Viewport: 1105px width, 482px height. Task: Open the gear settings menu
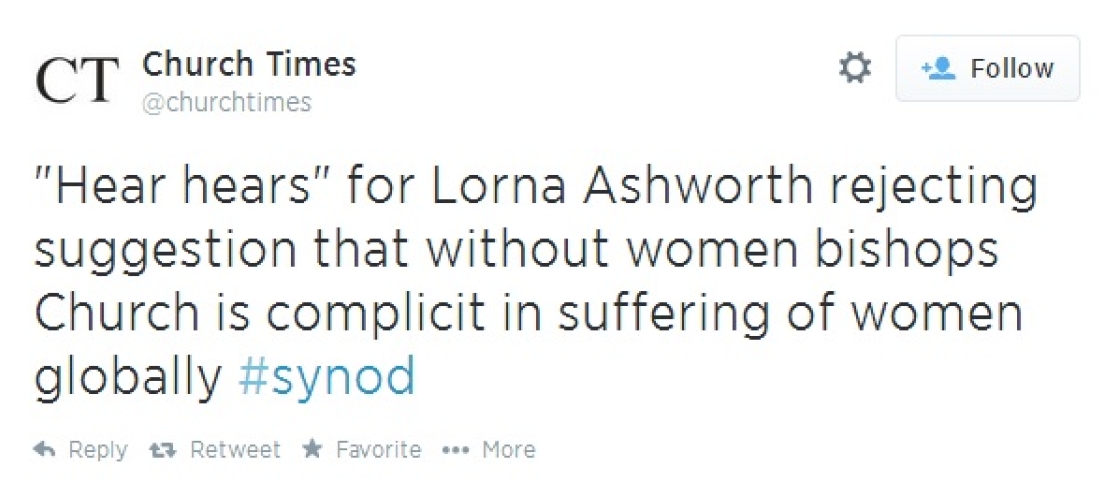pyautogui.click(x=854, y=68)
